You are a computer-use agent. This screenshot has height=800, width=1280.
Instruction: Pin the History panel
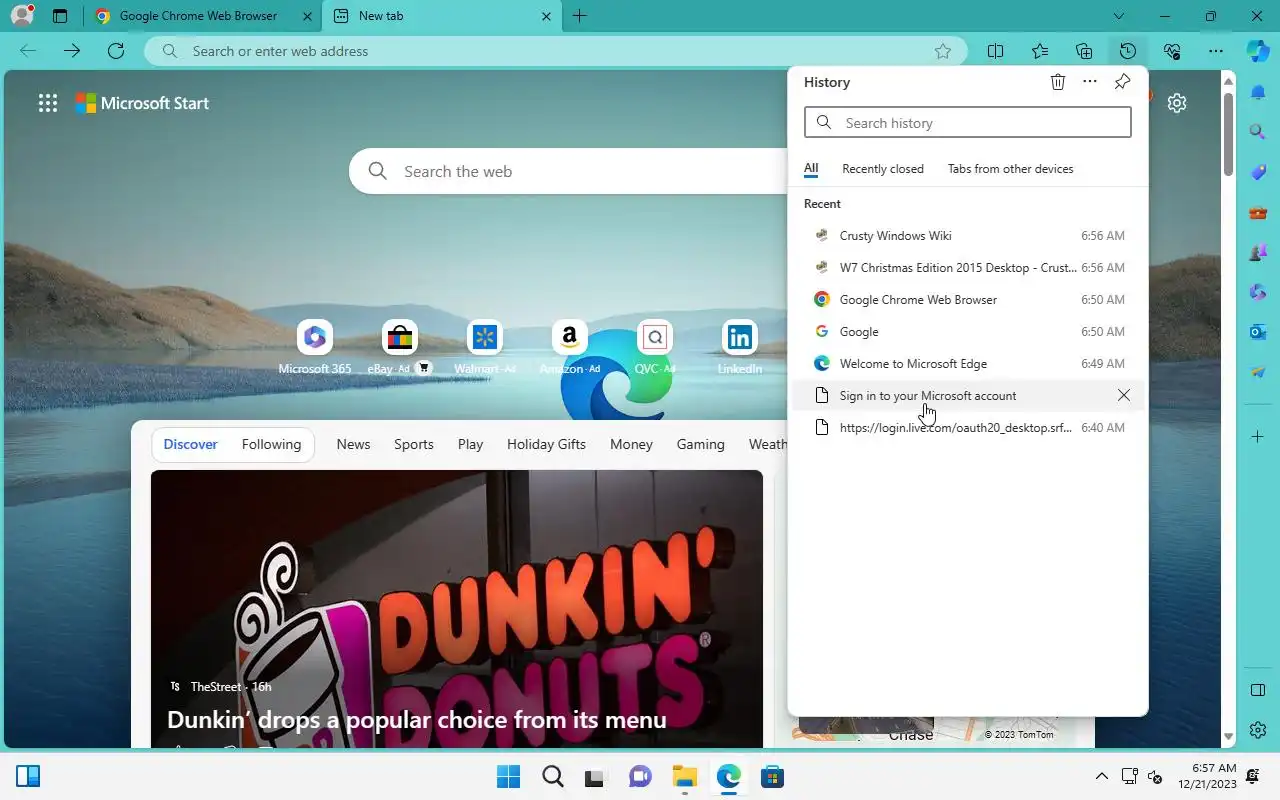(x=1122, y=82)
